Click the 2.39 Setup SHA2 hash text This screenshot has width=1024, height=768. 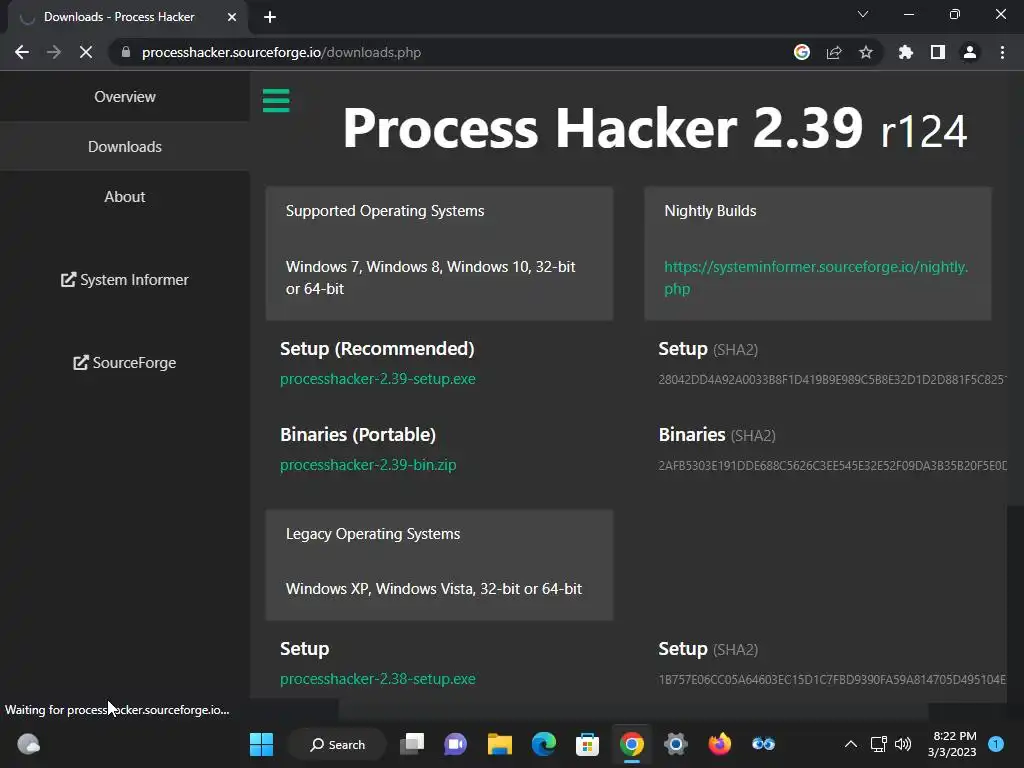[832, 379]
